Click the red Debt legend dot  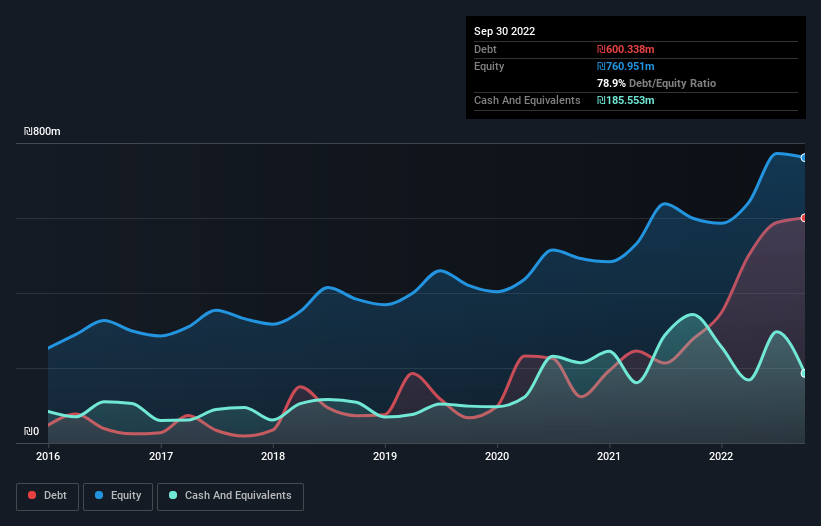tap(32, 495)
